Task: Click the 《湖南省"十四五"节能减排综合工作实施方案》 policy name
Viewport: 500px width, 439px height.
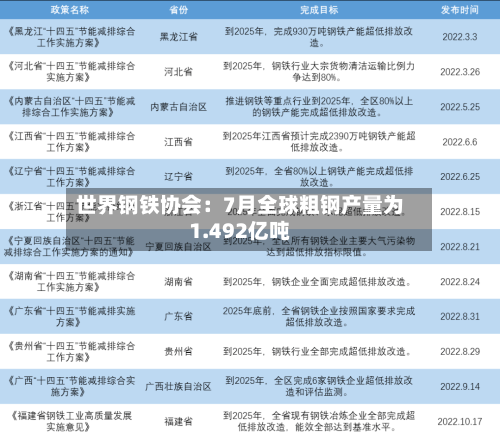Action: [71, 282]
